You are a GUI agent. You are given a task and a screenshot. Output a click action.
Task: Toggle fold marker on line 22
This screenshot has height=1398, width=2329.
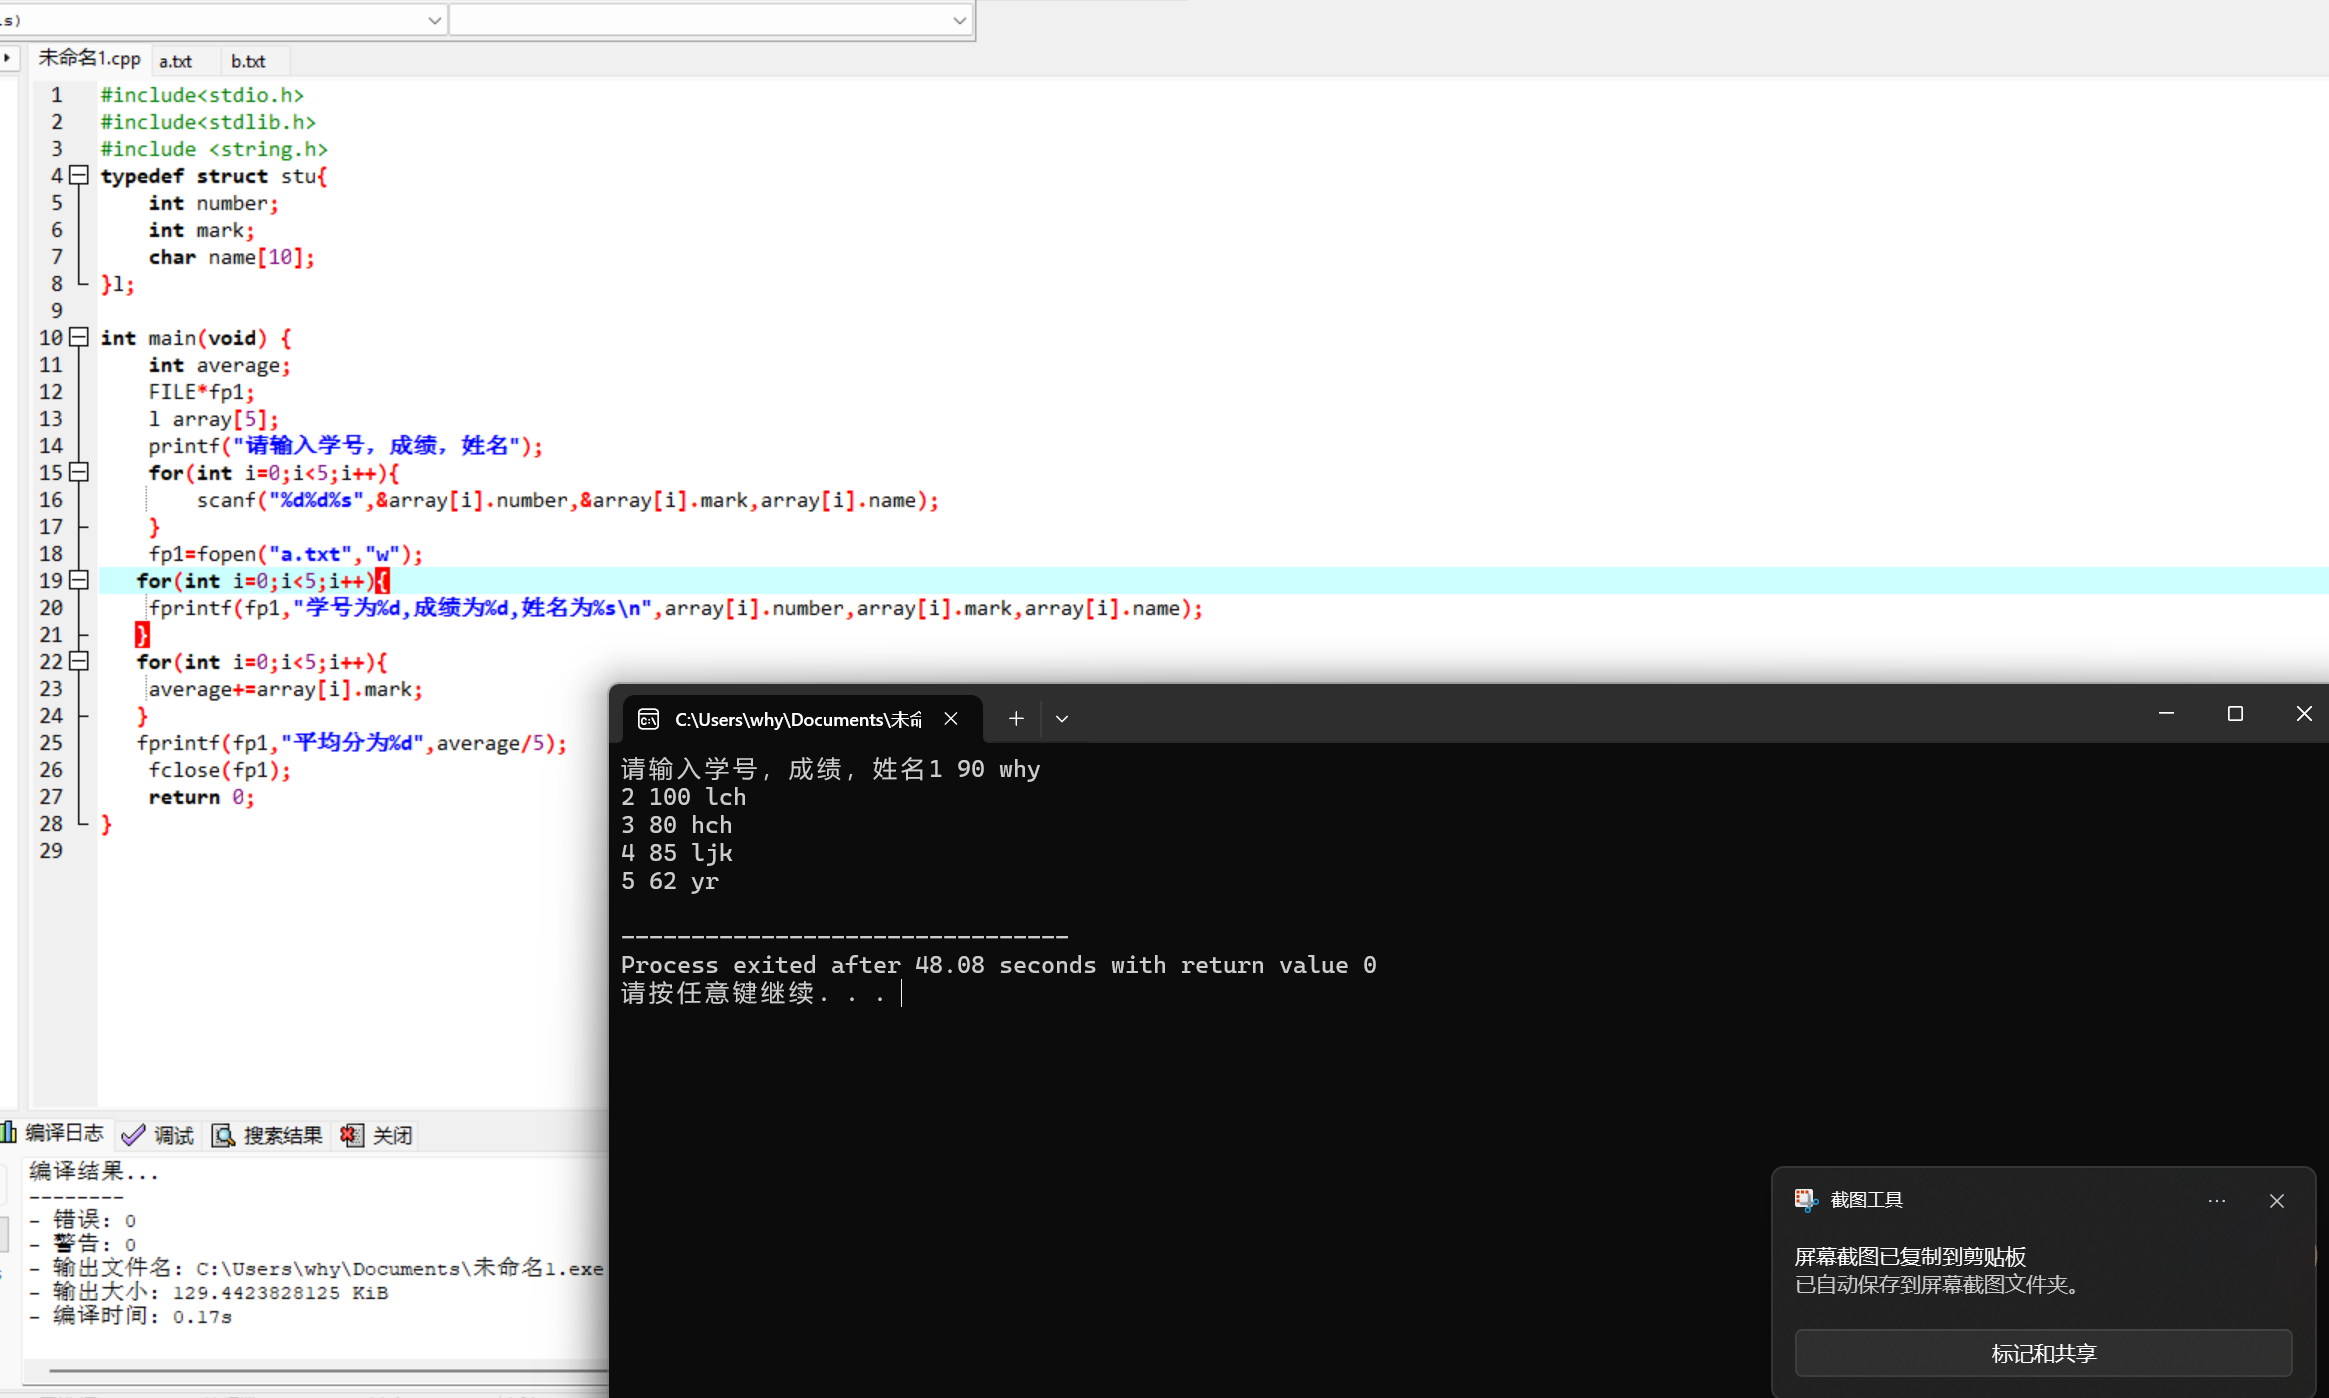(79, 662)
